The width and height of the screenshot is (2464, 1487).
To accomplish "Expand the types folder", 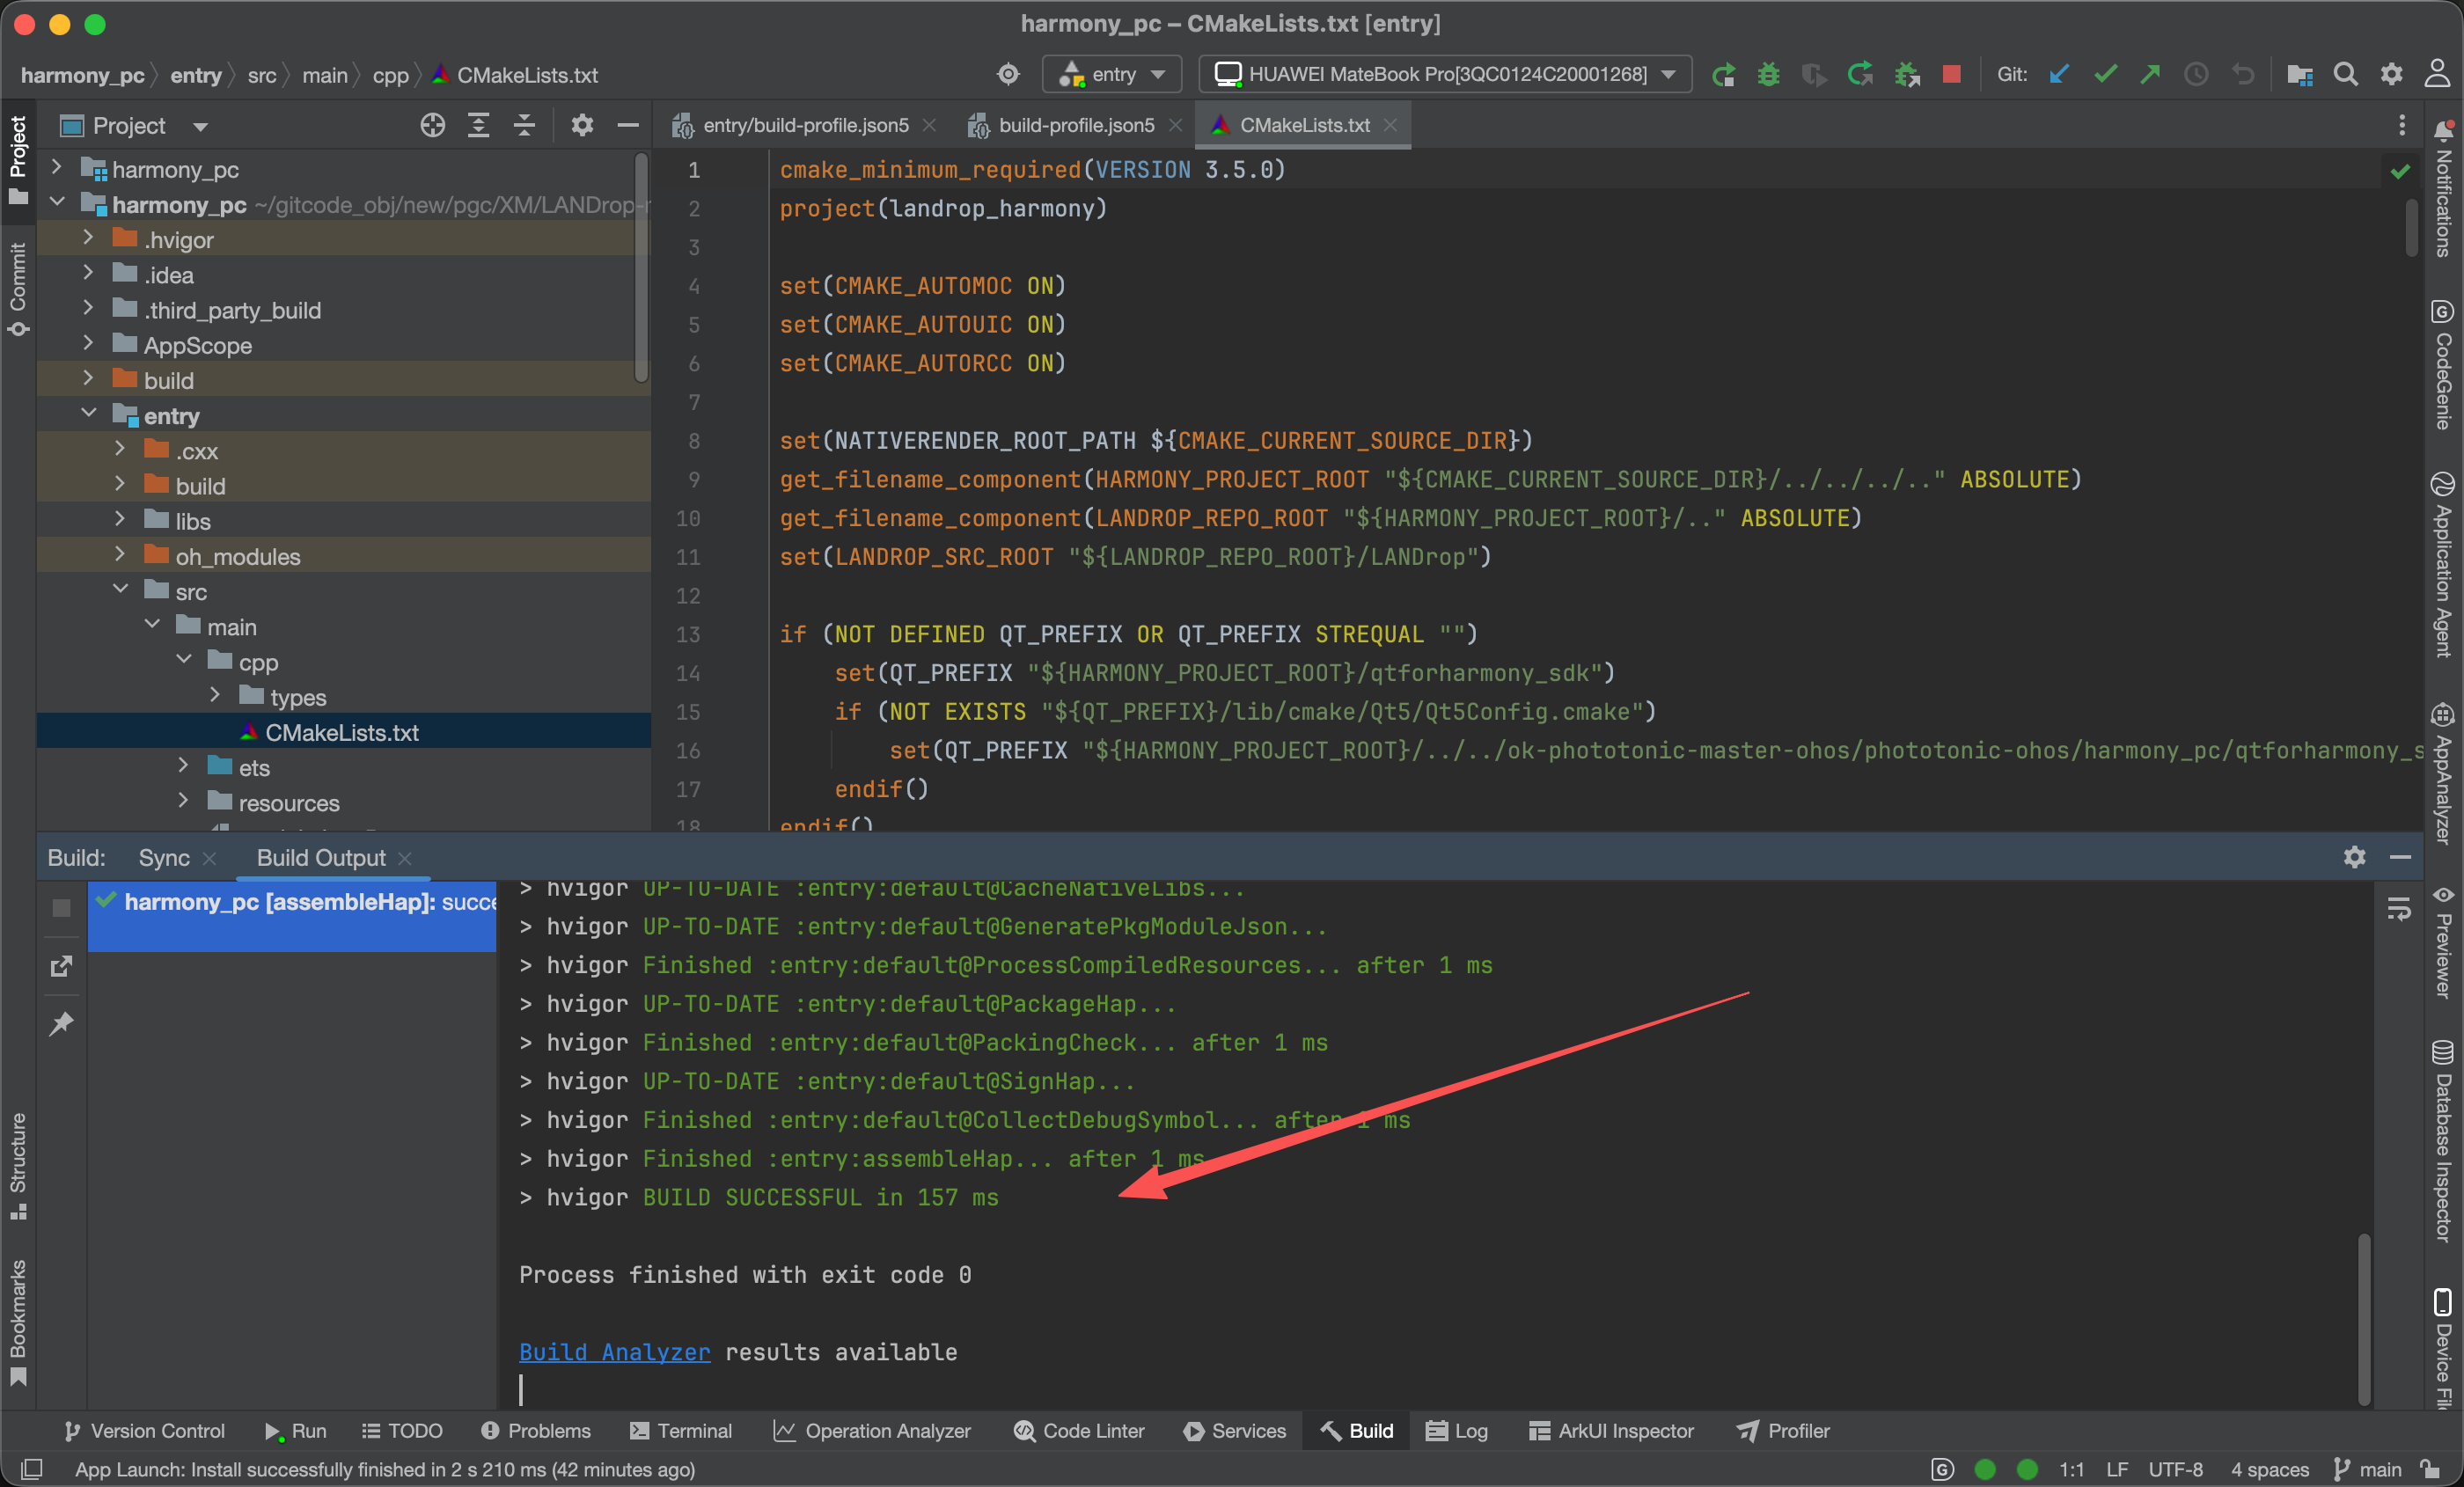I will tap(215, 696).
